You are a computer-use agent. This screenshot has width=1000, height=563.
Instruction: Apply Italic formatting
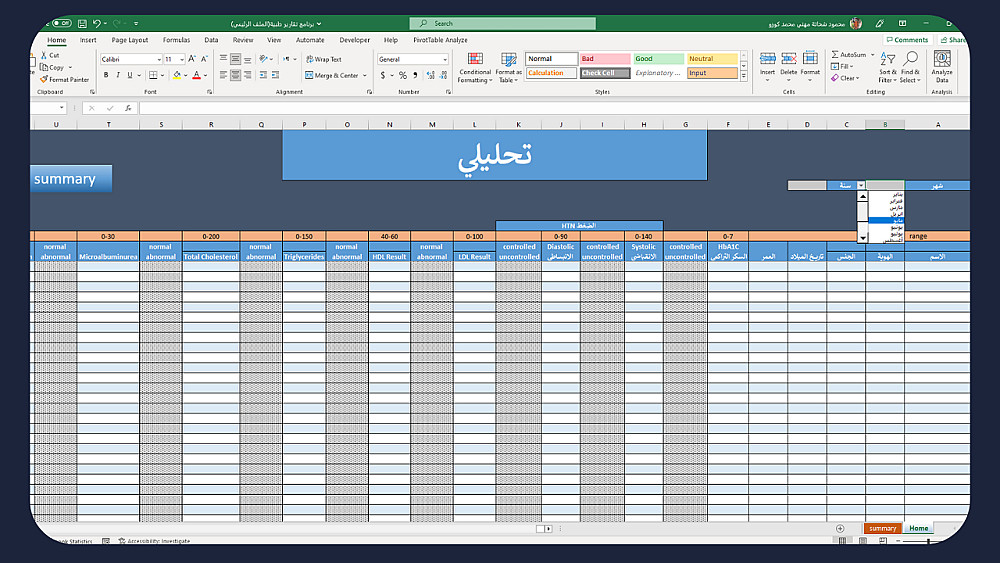tap(118, 75)
